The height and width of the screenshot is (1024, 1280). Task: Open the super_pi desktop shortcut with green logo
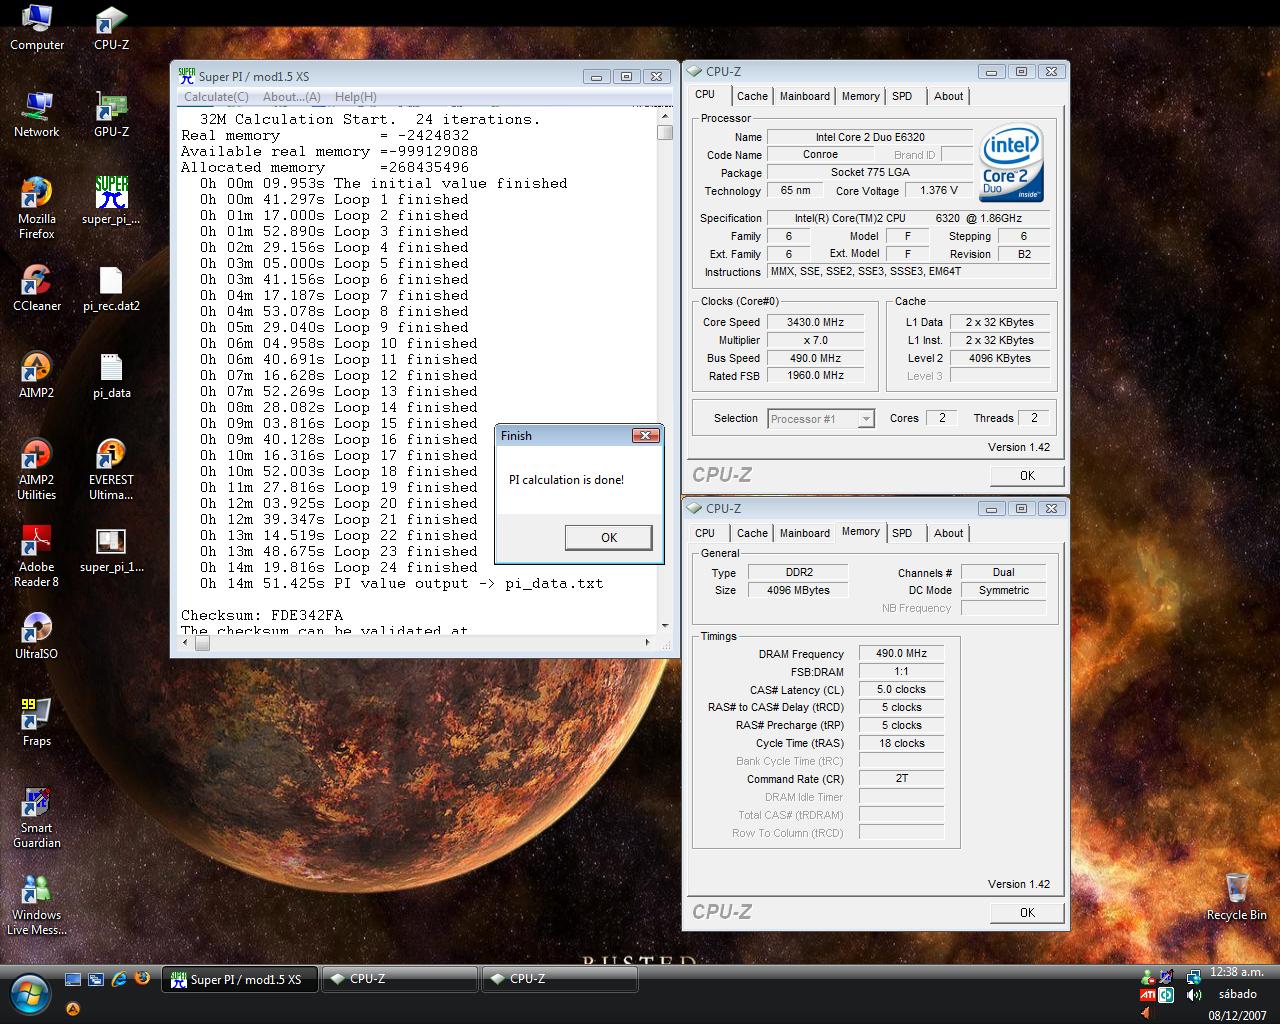point(111,201)
